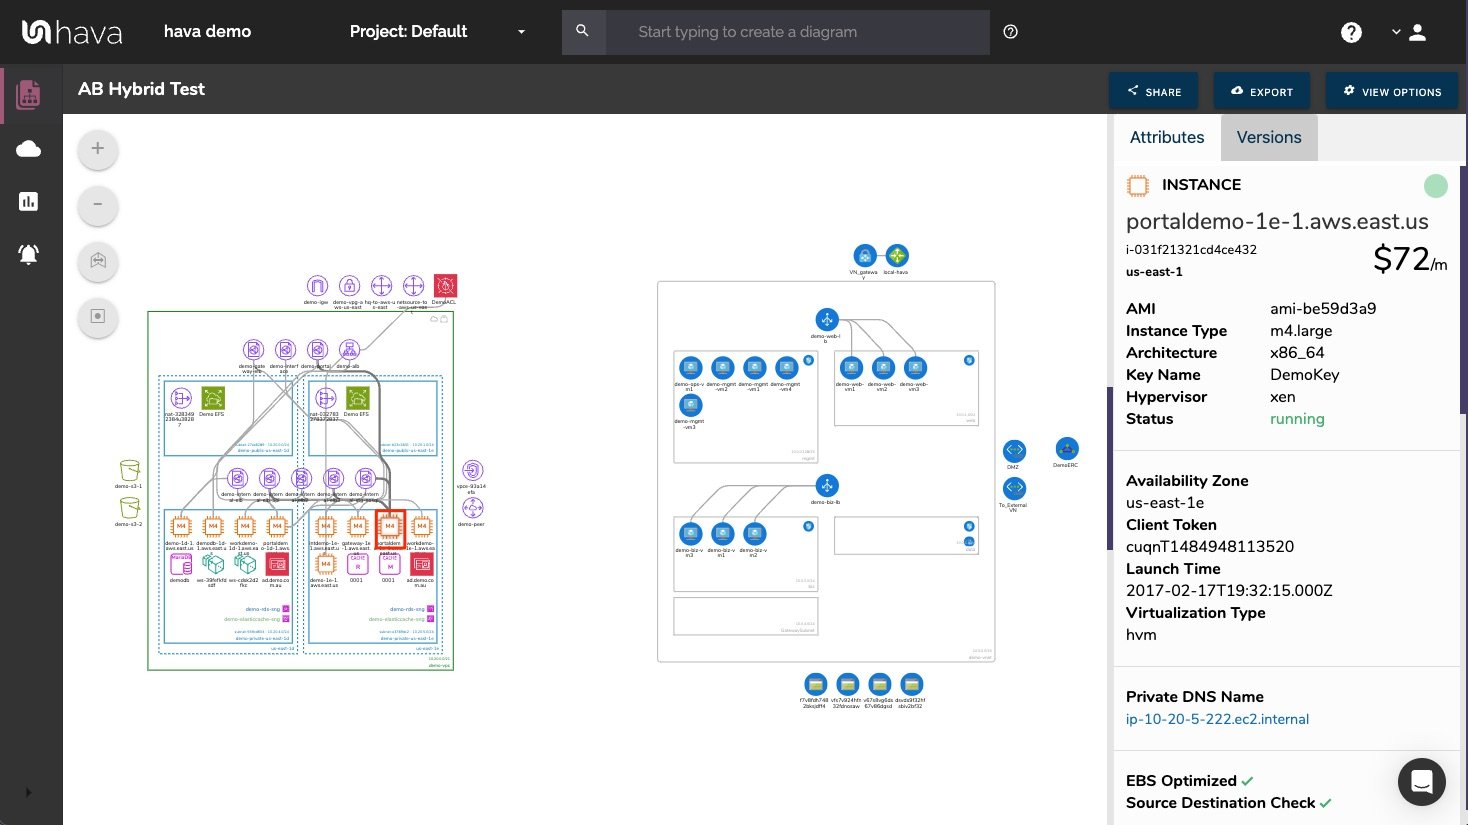This screenshot has height=825, width=1468.
Task: Switch to the Versions tab
Action: tap(1268, 137)
